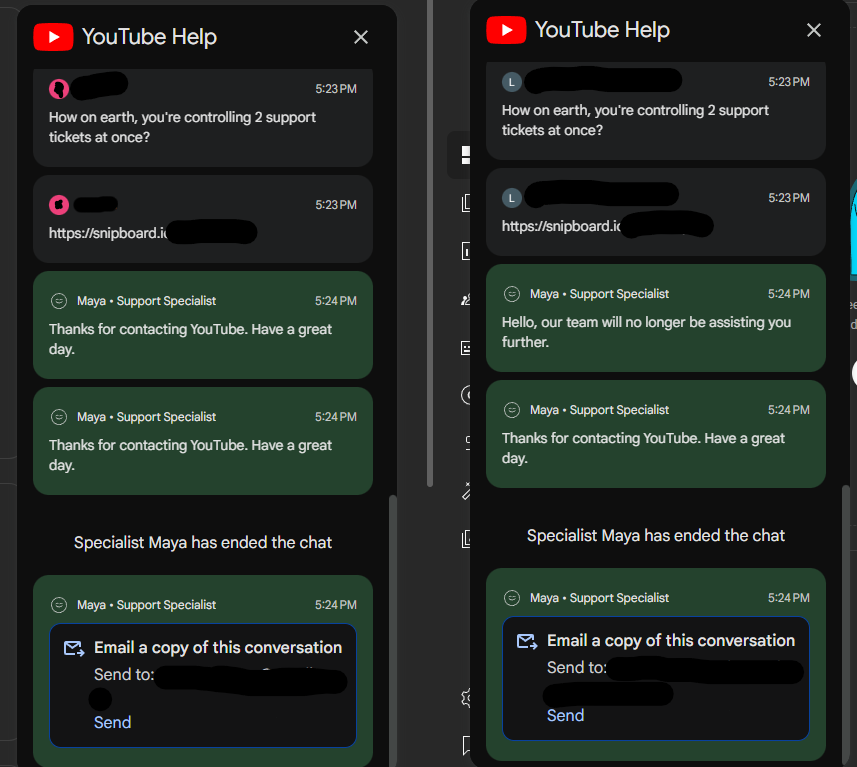857x767 pixels.
Task: Click 'How on earth' message text in right panel
Action: [x=635, y=120]
